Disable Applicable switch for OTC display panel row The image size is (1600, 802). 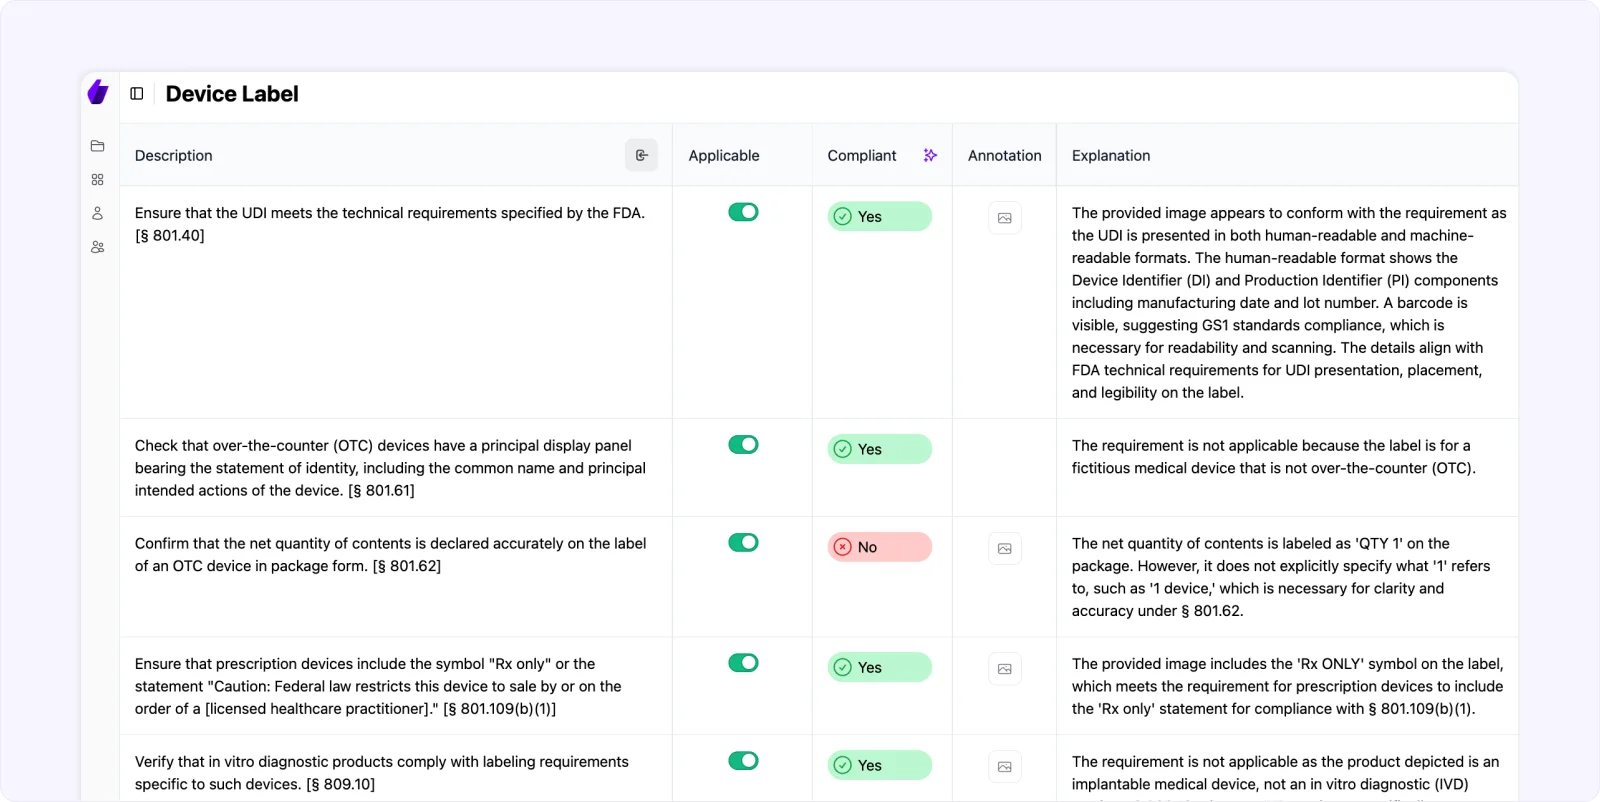click(743, 445)
